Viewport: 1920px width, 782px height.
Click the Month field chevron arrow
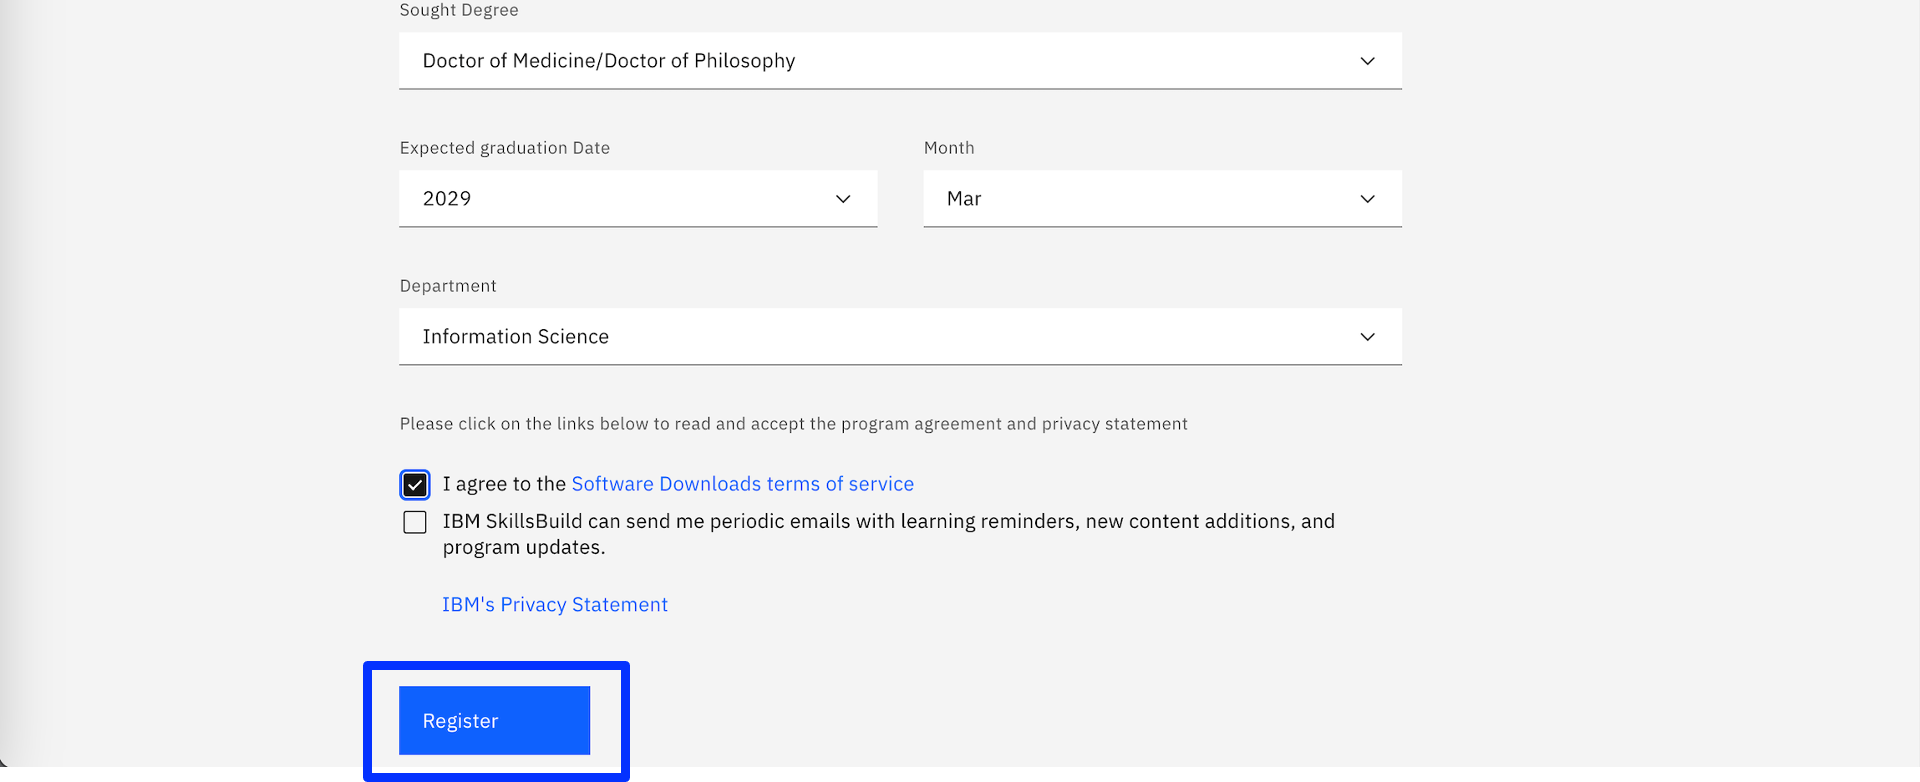click(1367, 199)
